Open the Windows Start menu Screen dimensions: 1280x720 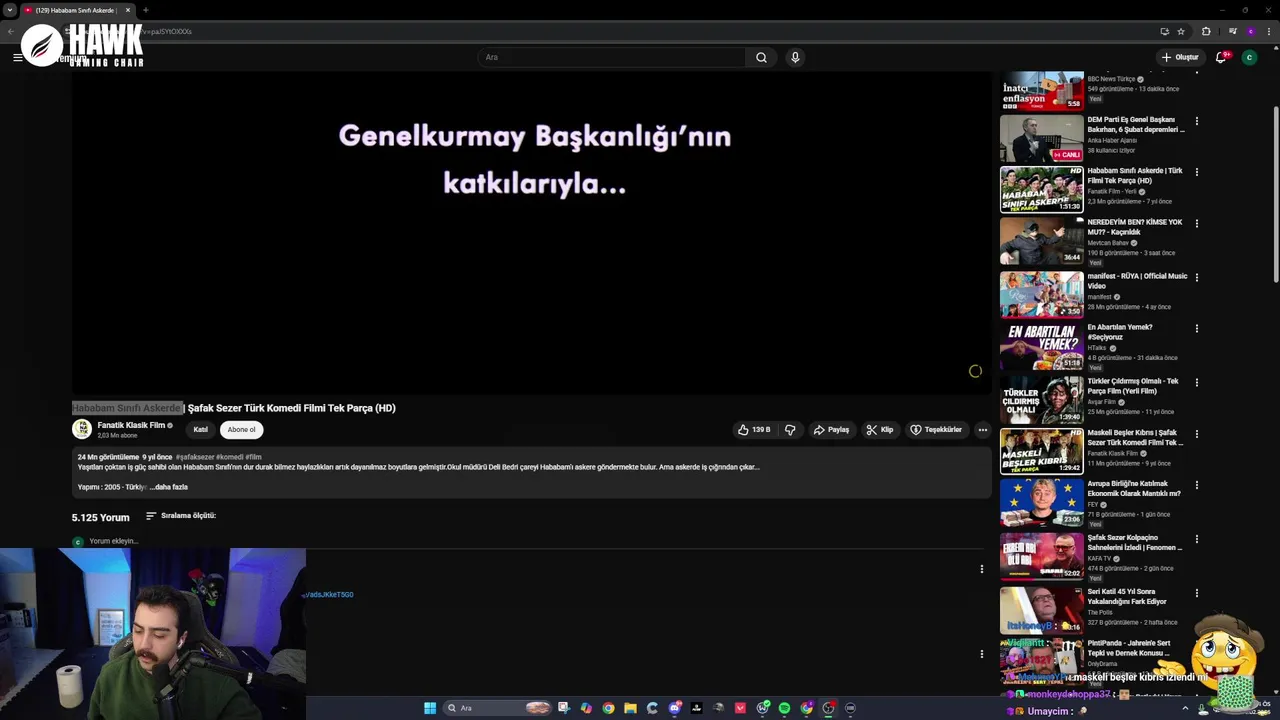(x=430, y=708)
